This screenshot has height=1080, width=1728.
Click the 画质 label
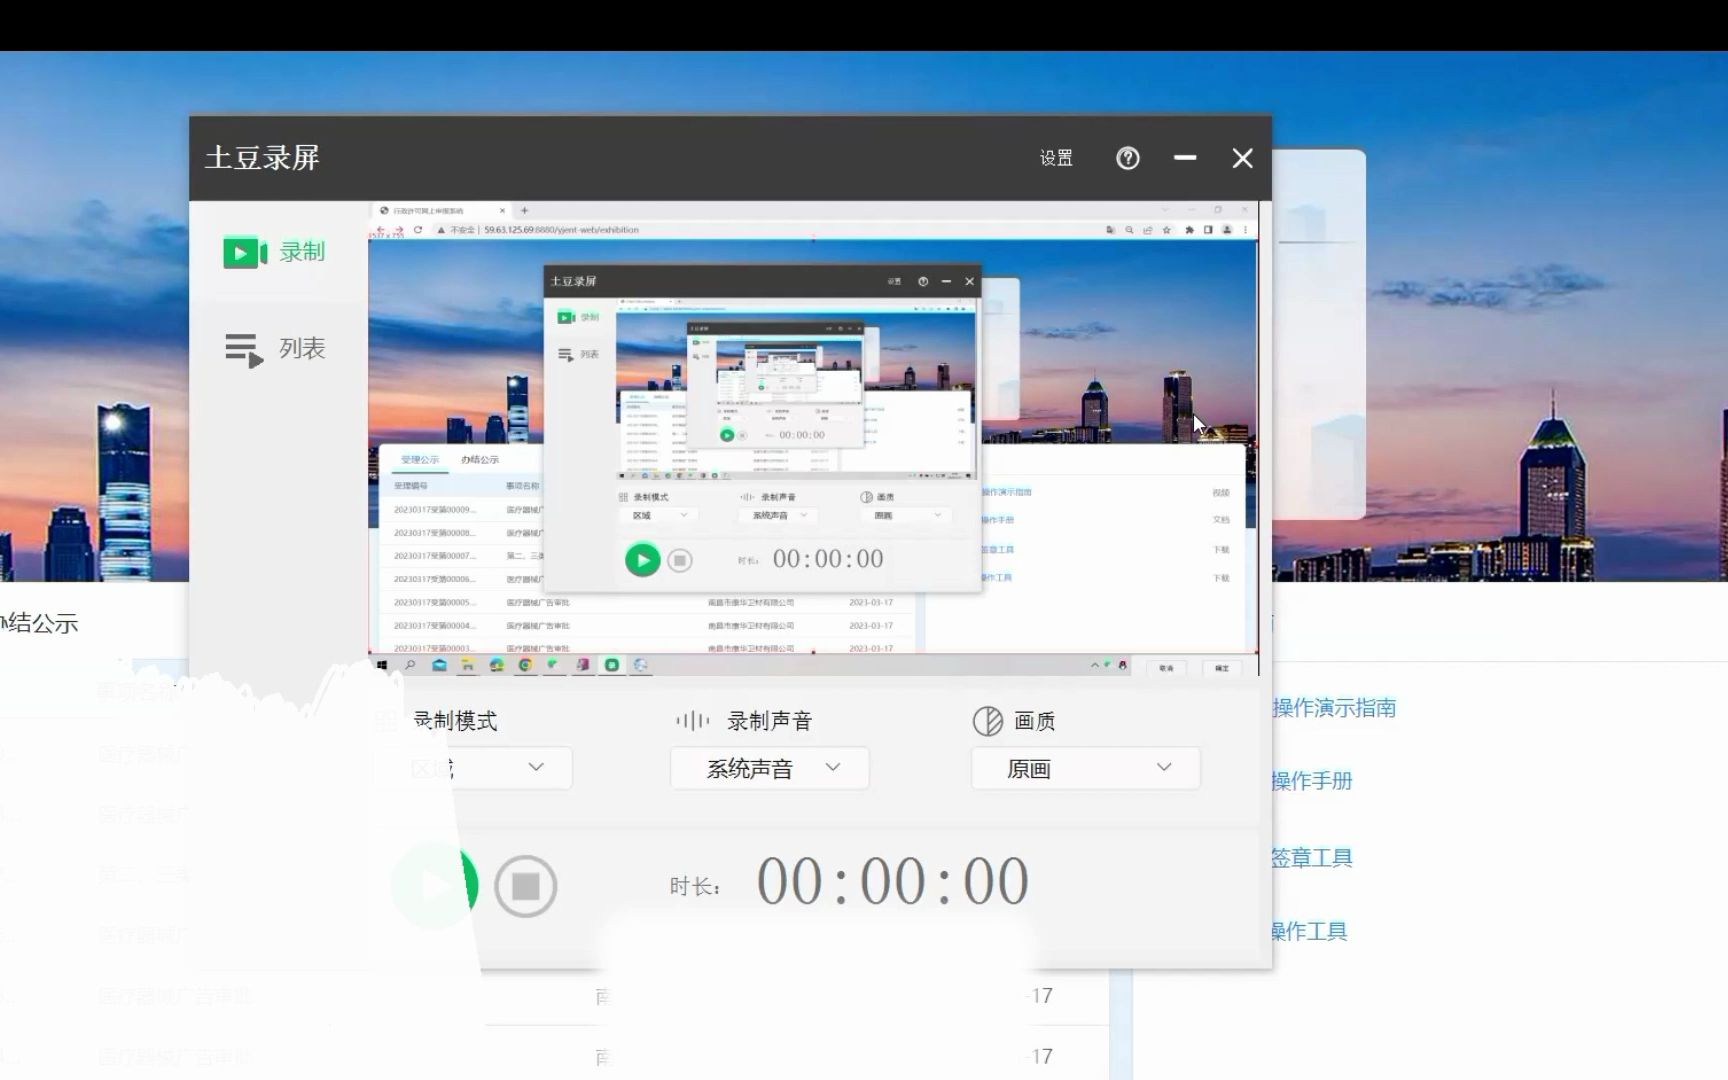[1035, 721]
